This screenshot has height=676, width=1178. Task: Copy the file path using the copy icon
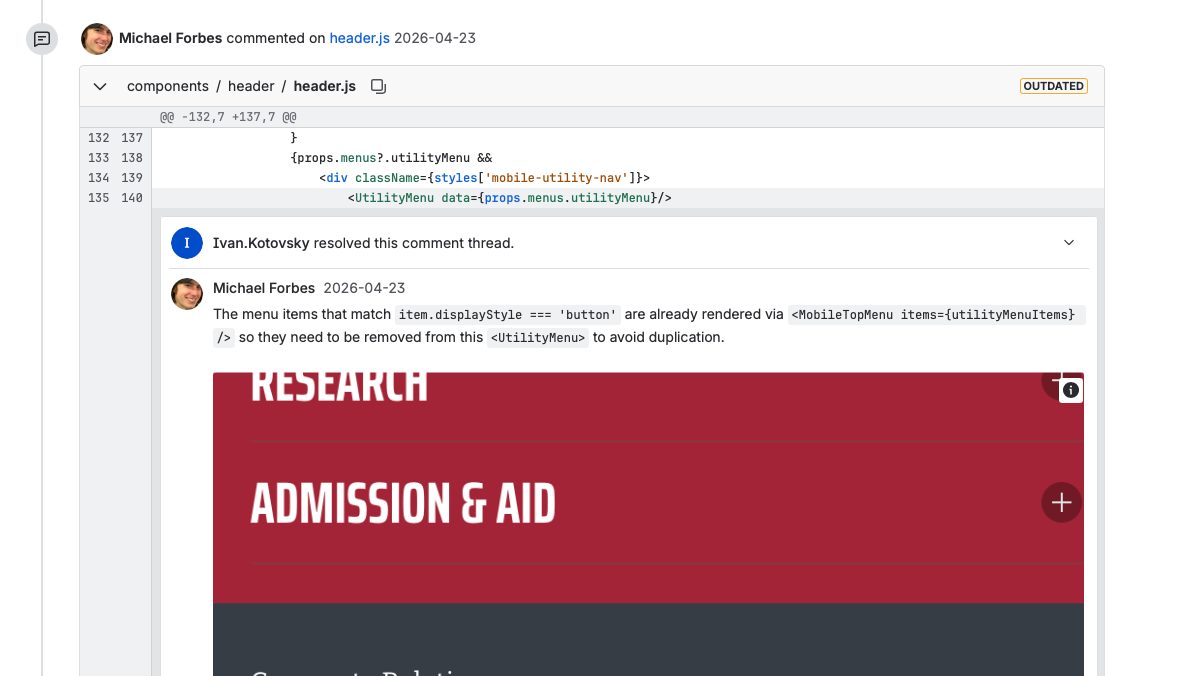click(x=378, y=86)
